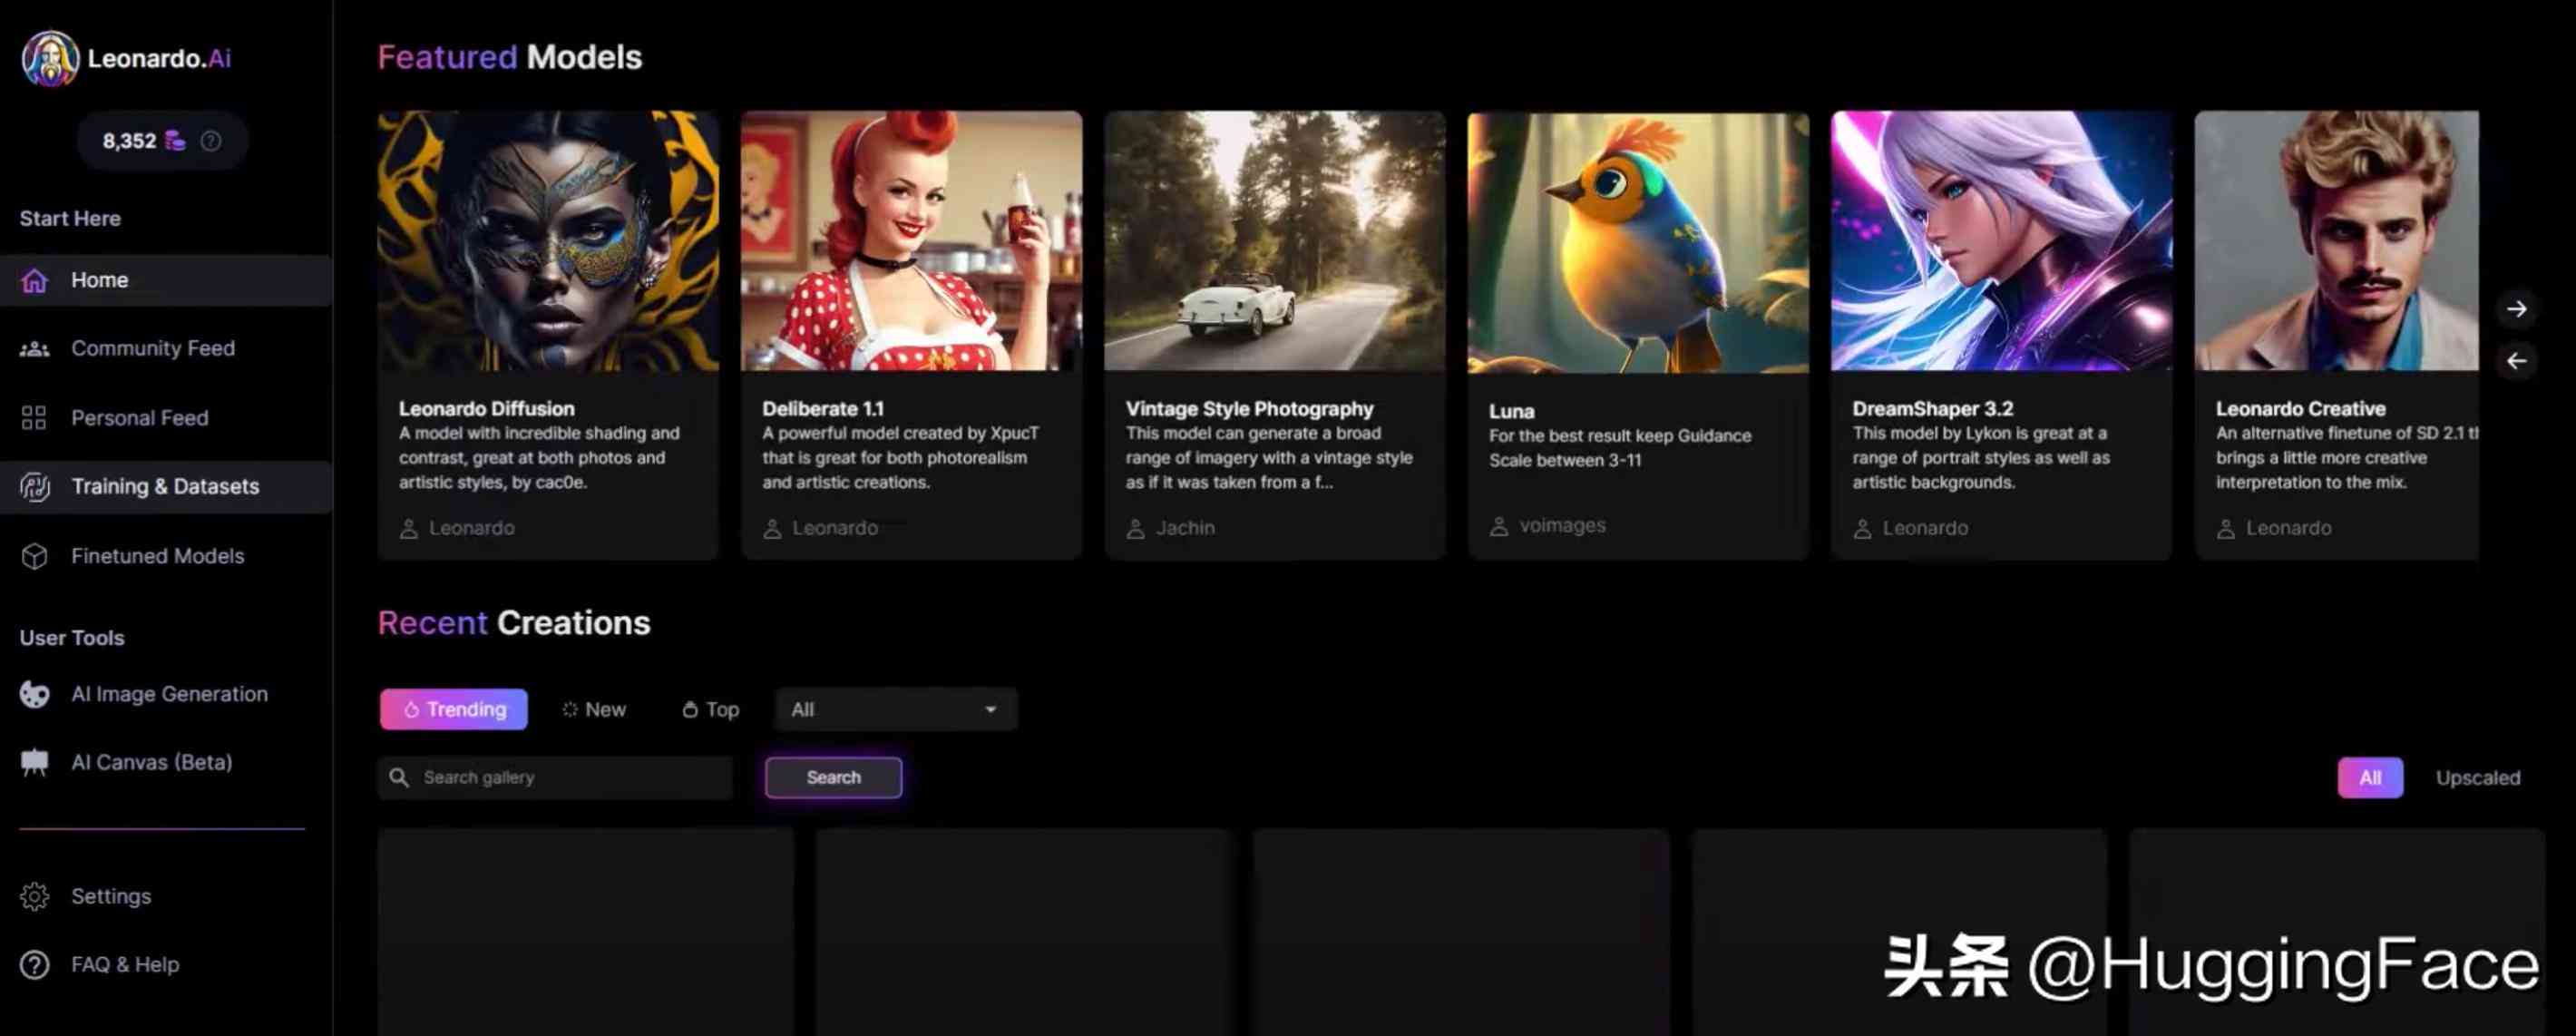
Task: Select the New tab in Recent Creations
Action: pyautogui.click(x=595, y=709)
